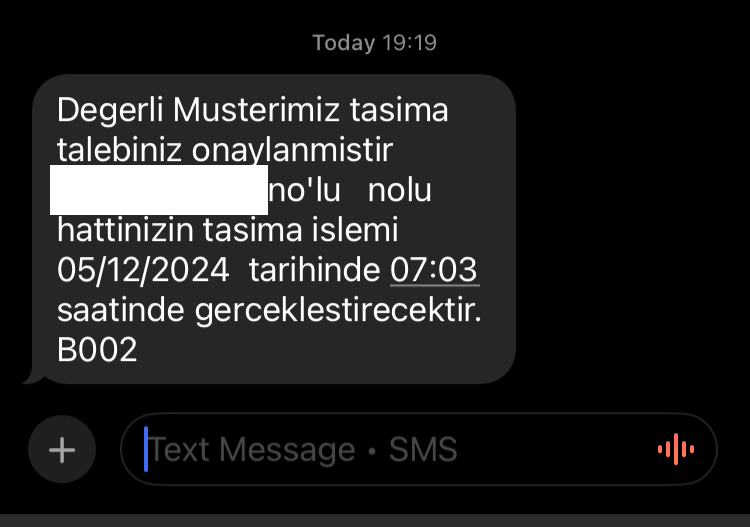Click the white redacted box in message
The height and width of the screenshot is (527, 750).
pos(159,190)
